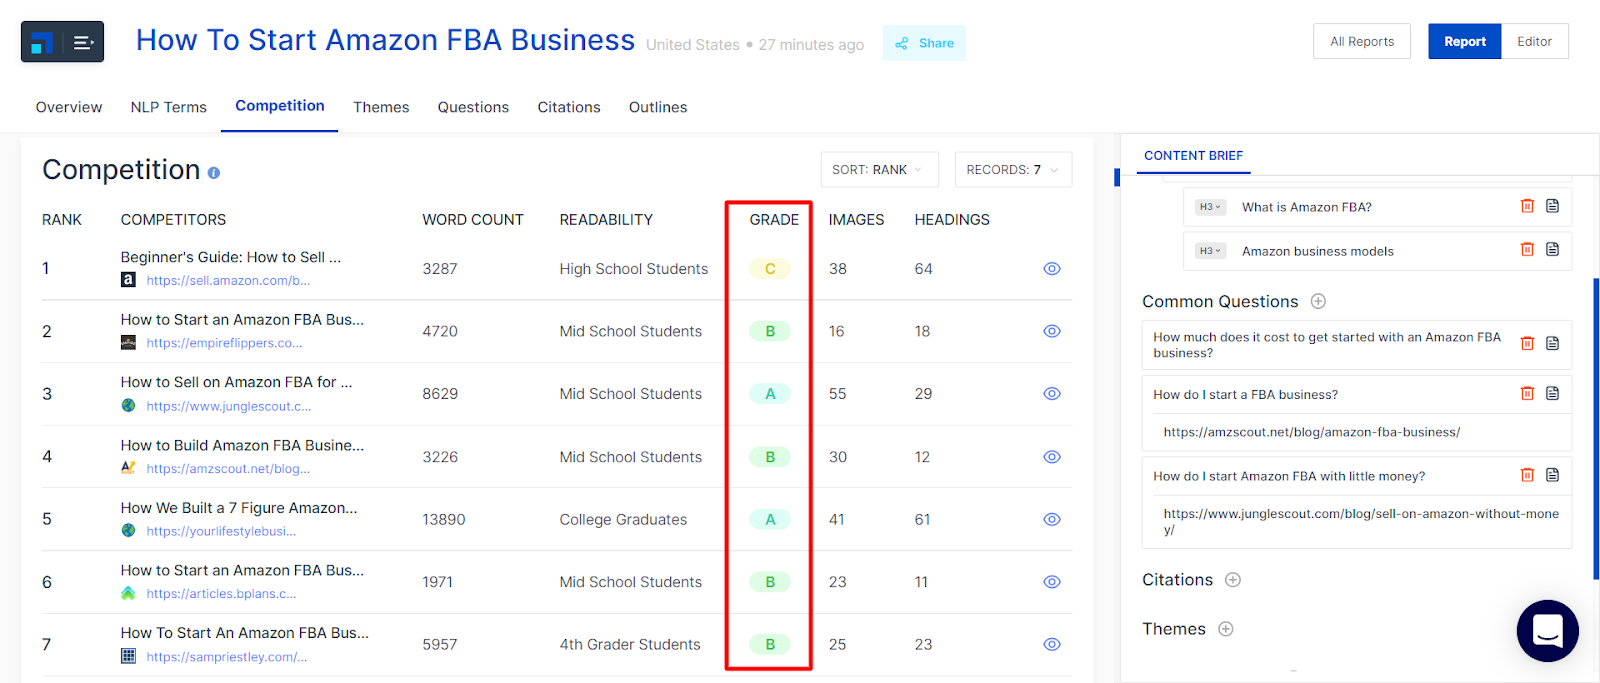
Task: Click 'College Graduates' readability cell
Action: pyautogui.click(x=623, y=520)
